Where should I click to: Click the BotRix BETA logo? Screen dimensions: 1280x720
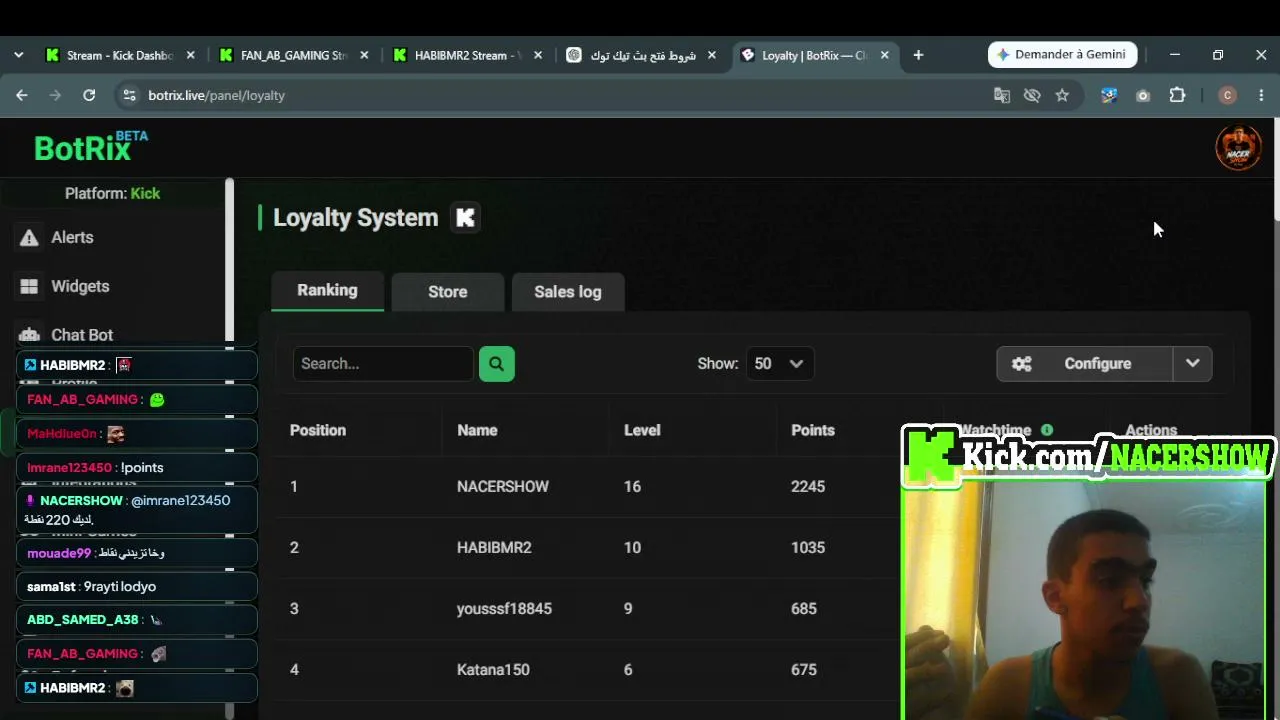click(91, 147)
